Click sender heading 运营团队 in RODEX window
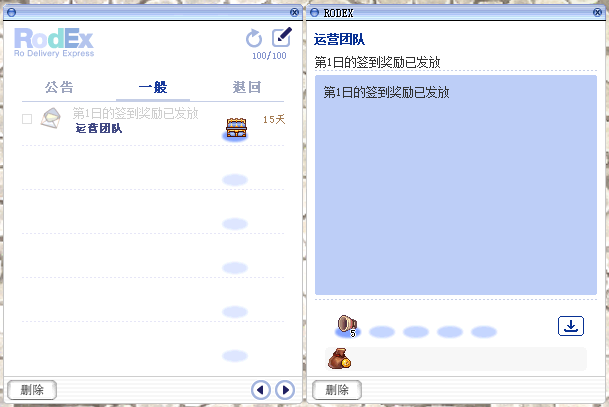The width and height of the screenshot is (609, 407). [x=339, y=39]
